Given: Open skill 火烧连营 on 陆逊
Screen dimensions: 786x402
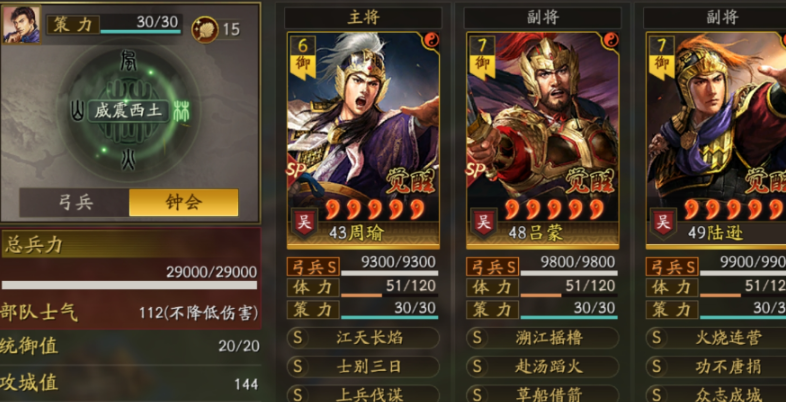Looking at the screenshot, I should (x=717, y=338).
